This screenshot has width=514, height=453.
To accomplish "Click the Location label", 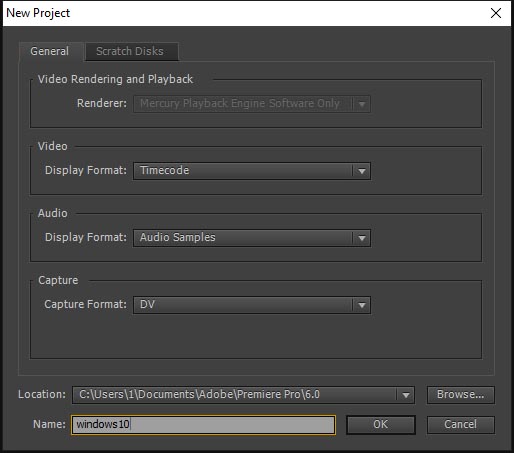I will 42,394.
